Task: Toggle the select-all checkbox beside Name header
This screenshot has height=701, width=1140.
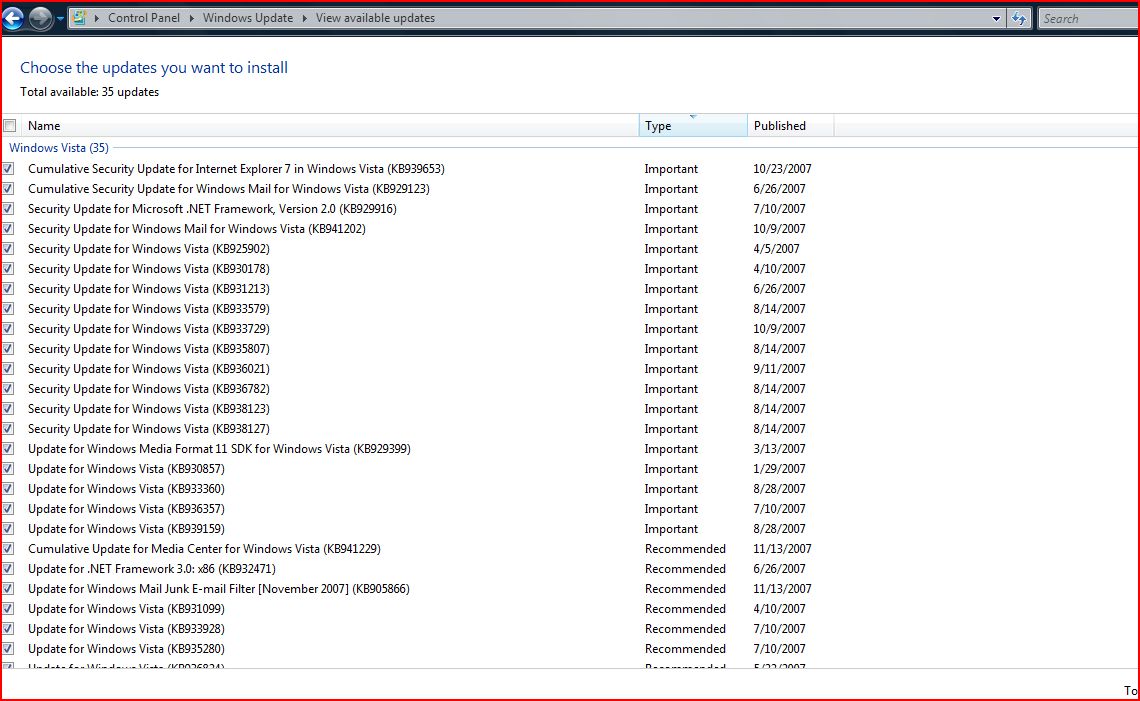Action: tap(9, 126)
